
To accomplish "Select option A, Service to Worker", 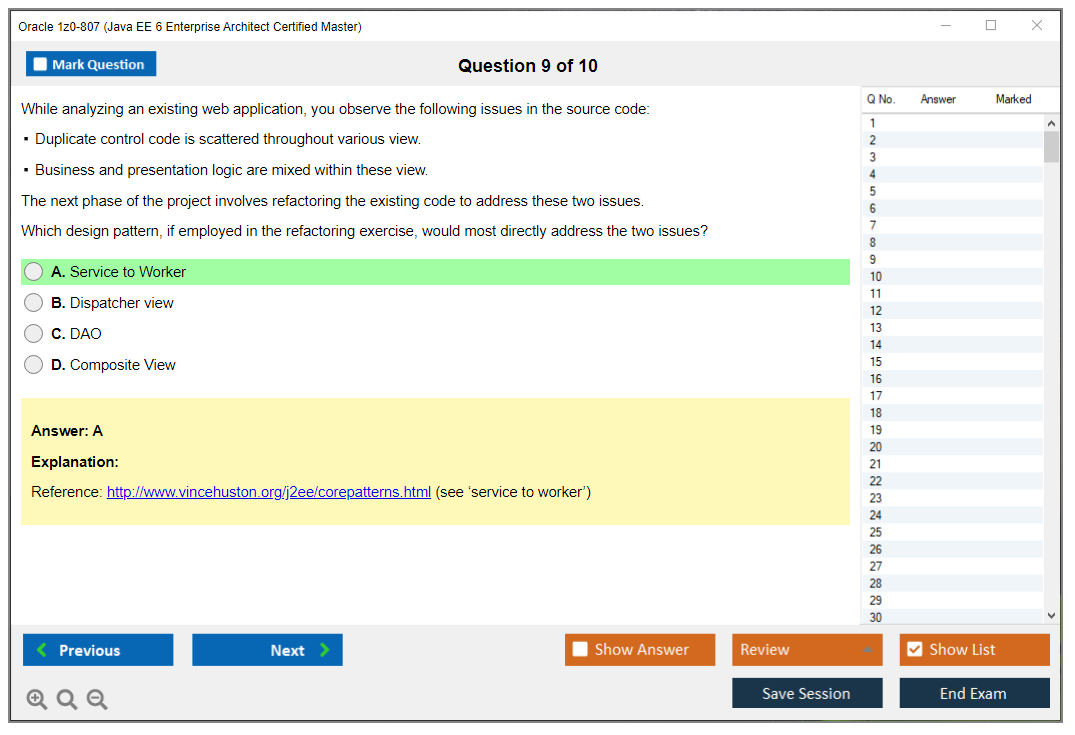I will click(34, 272).
